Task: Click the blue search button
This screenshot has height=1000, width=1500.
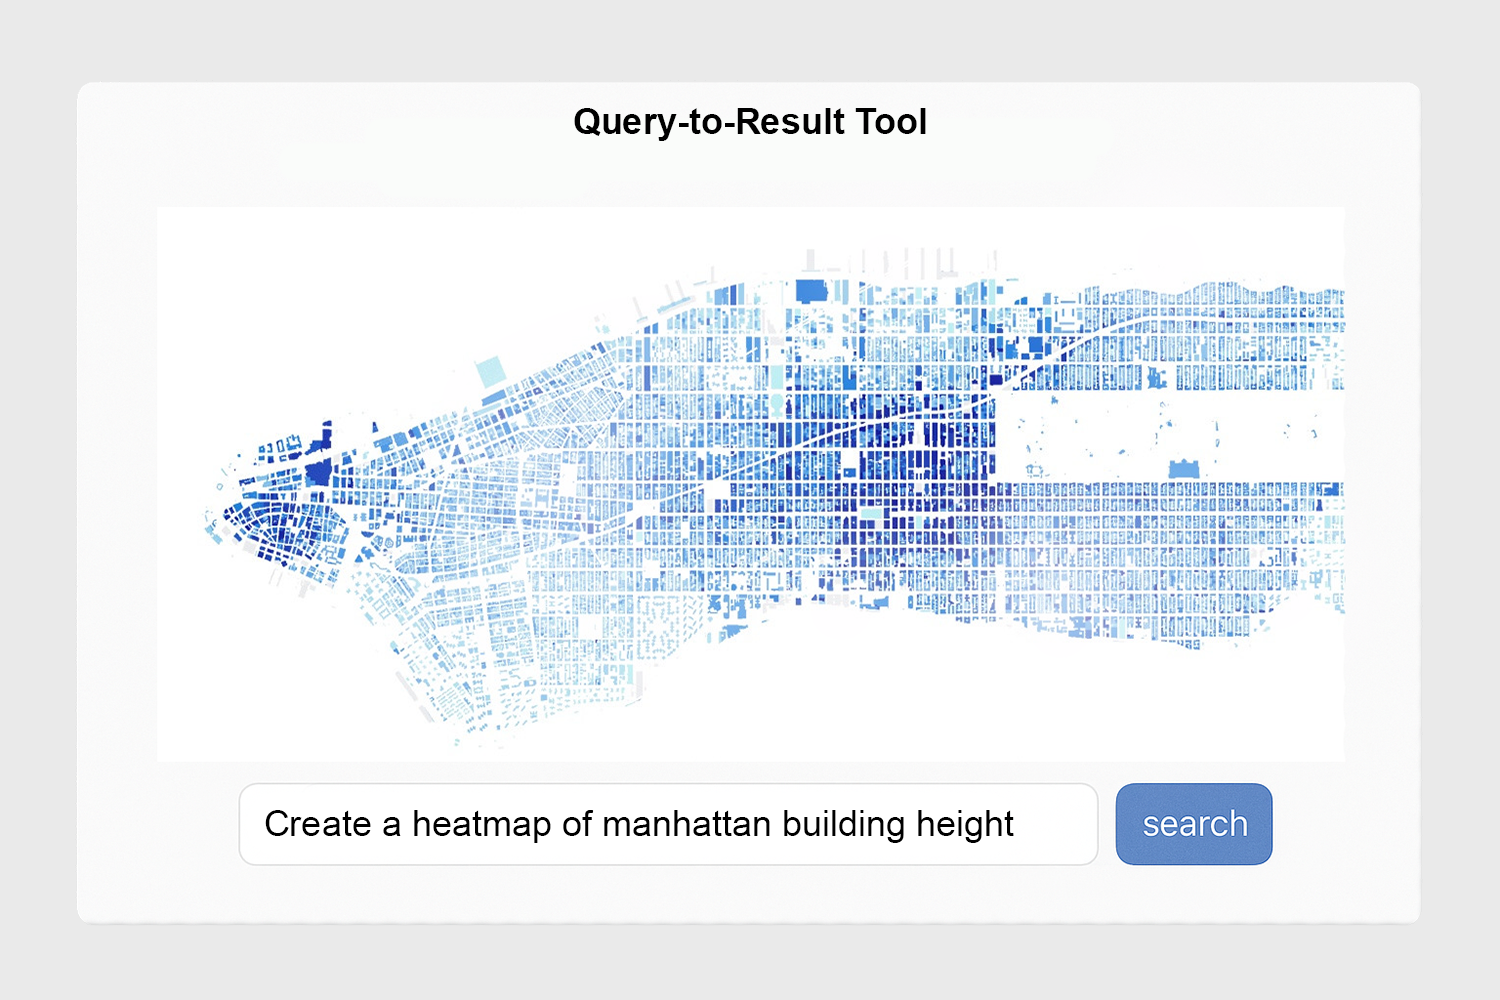Action: tap(1193, 824)
